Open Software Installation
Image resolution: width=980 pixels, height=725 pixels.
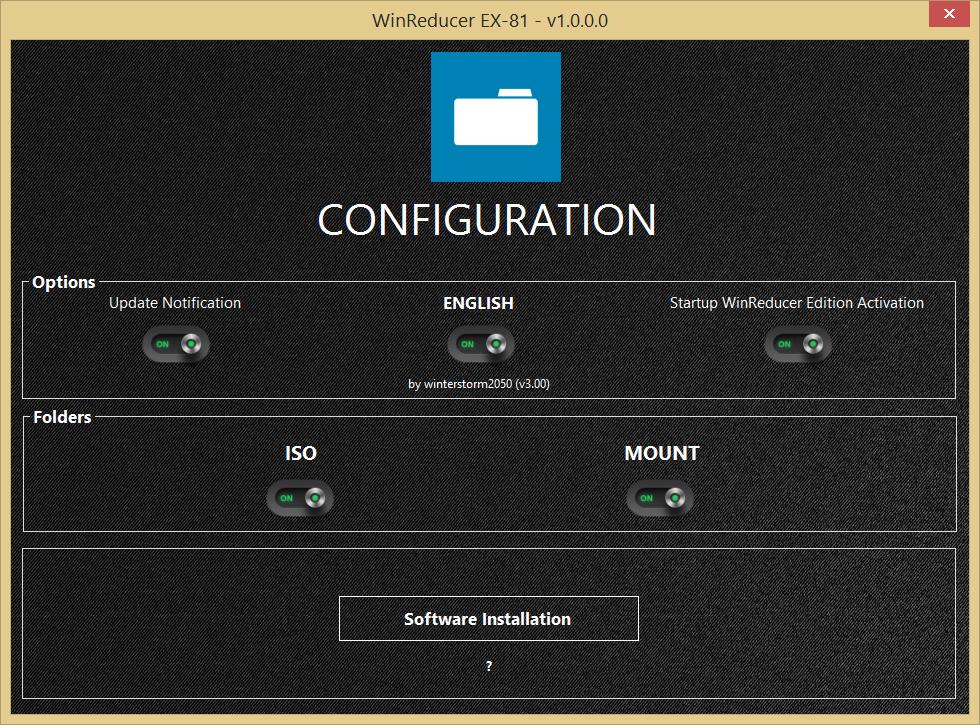489,618
